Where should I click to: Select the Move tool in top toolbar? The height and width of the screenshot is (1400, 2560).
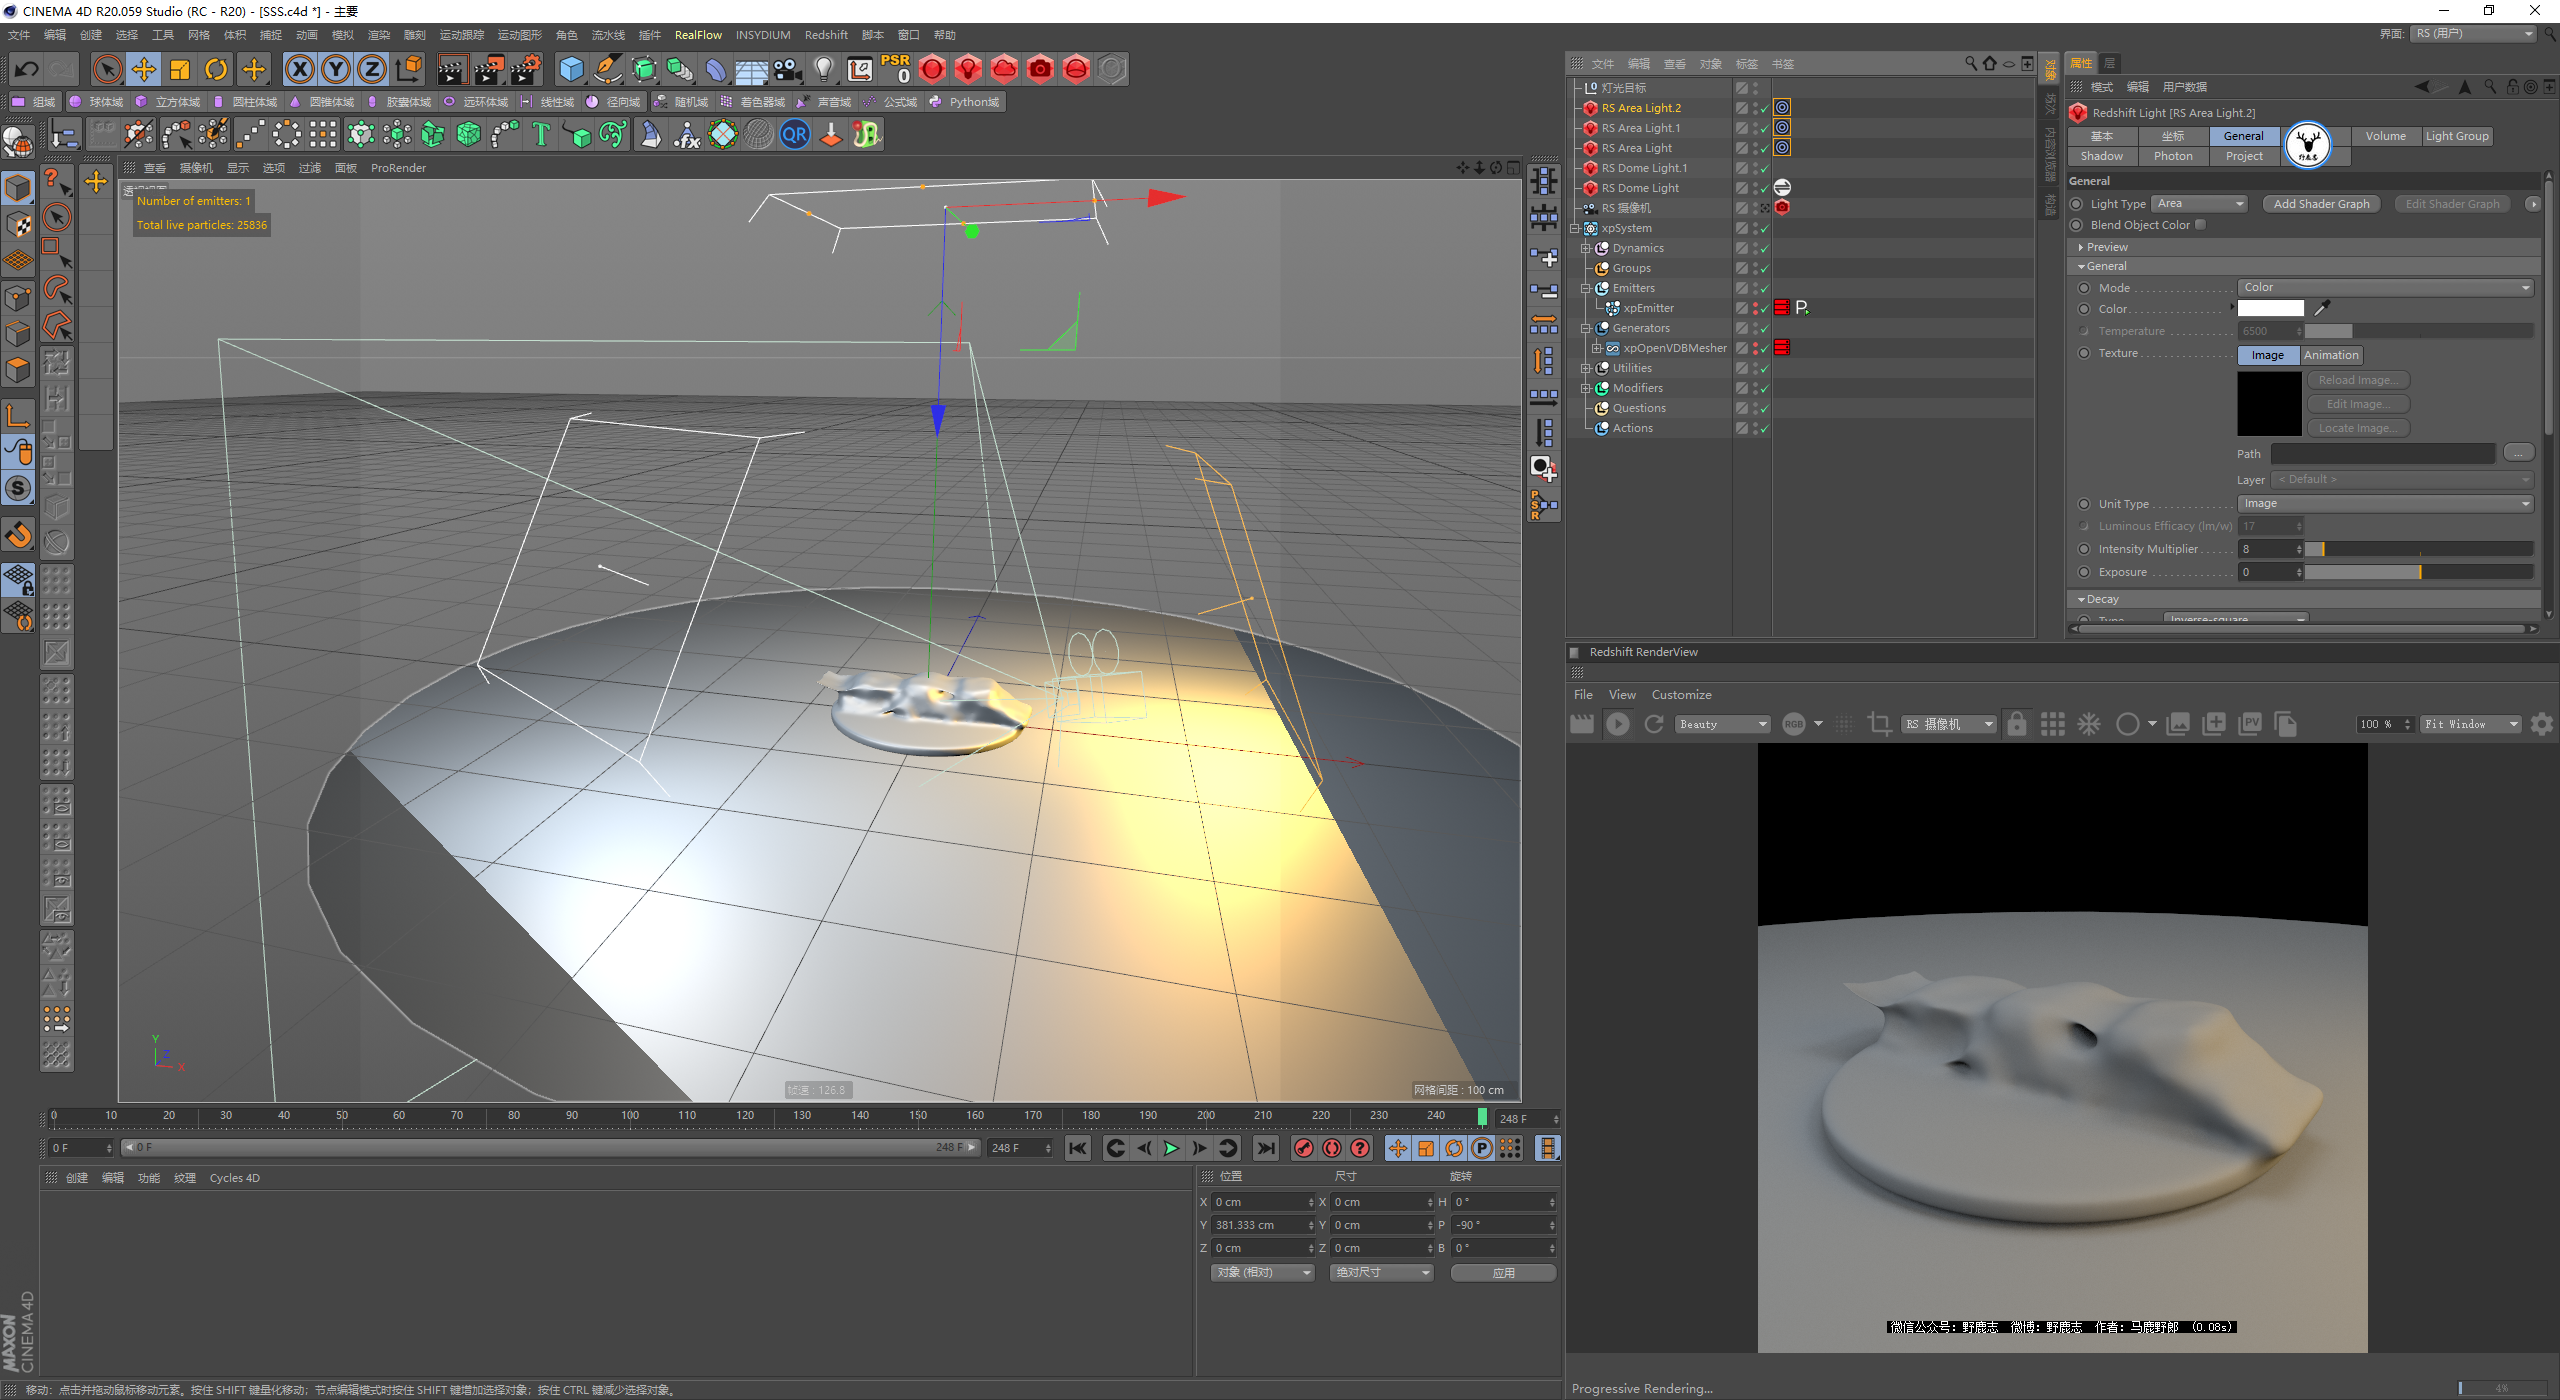[143, 69]
